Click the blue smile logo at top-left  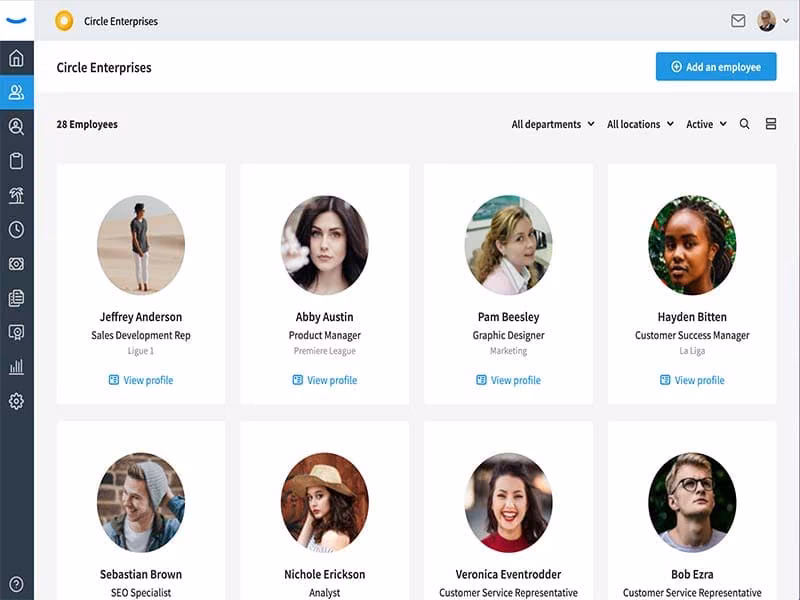(x=16, y=21)
